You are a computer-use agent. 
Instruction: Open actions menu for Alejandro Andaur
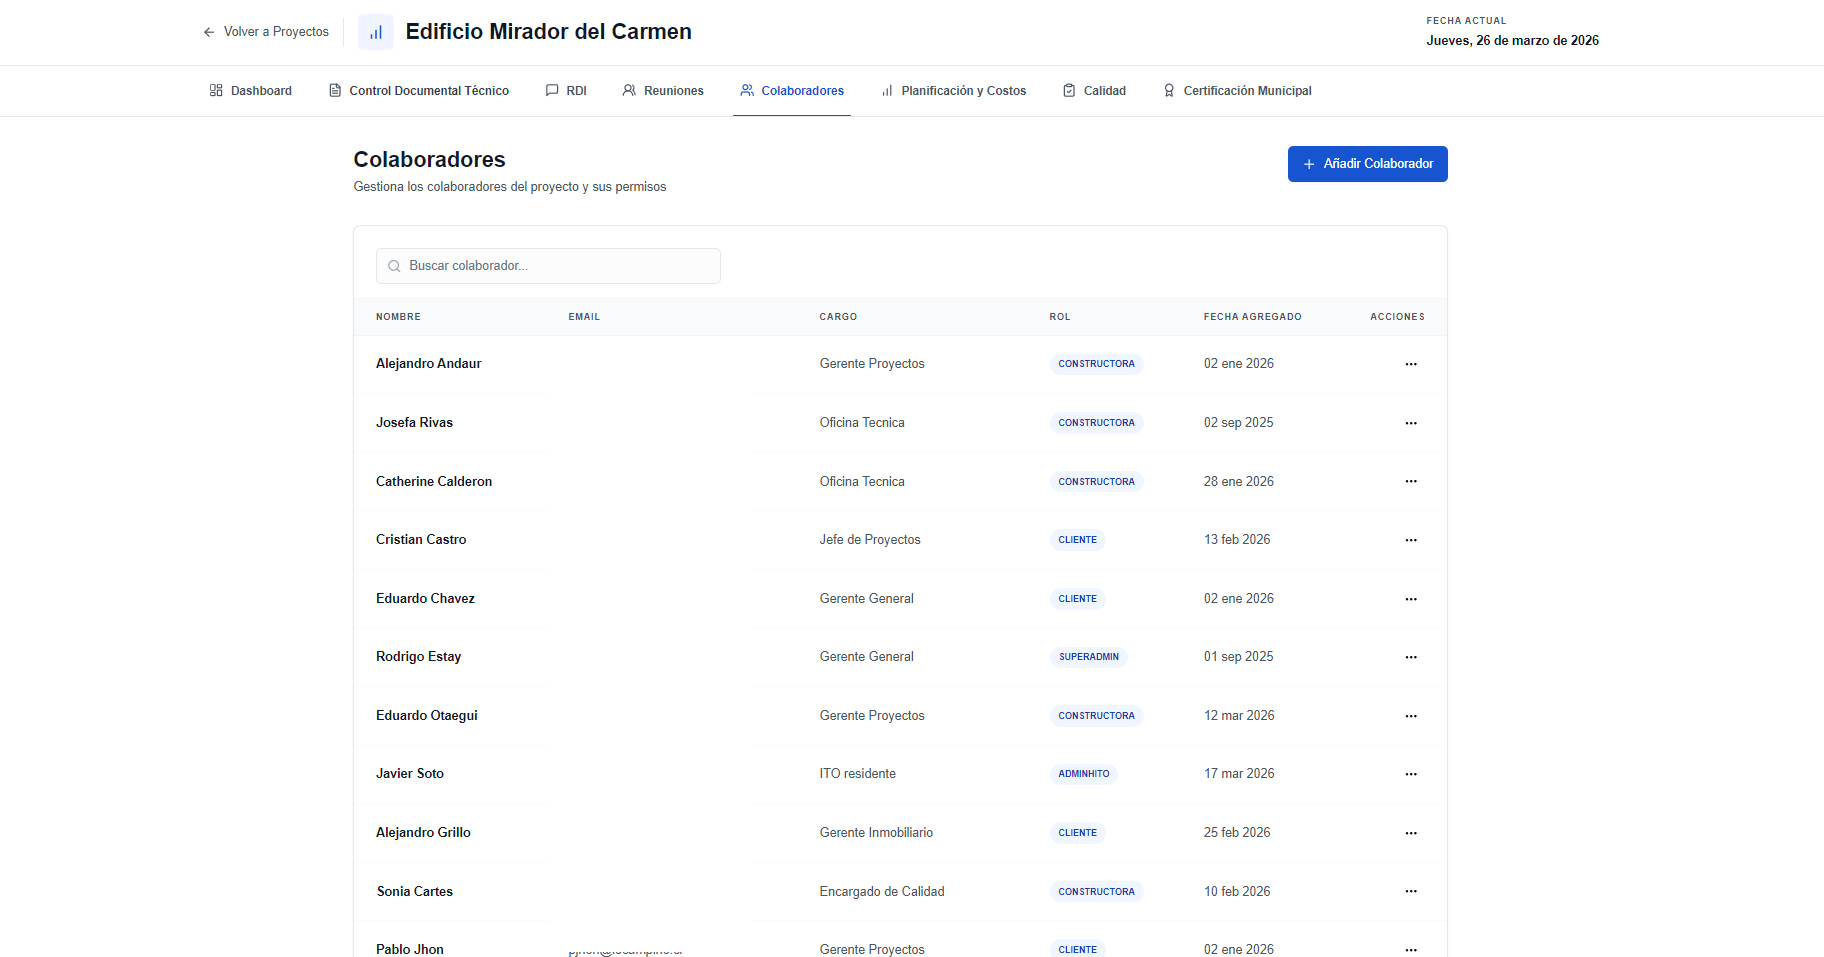[1411, 364]
